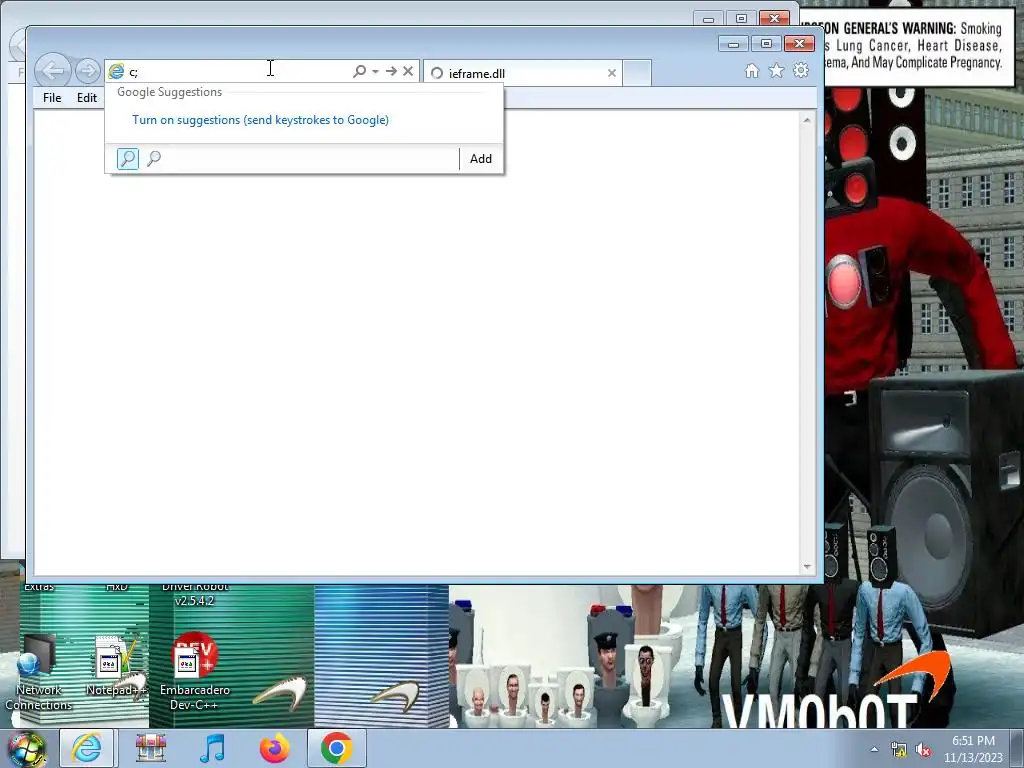
Task: Open the clock showing 6:51 PM
Action: pos(973,749)
